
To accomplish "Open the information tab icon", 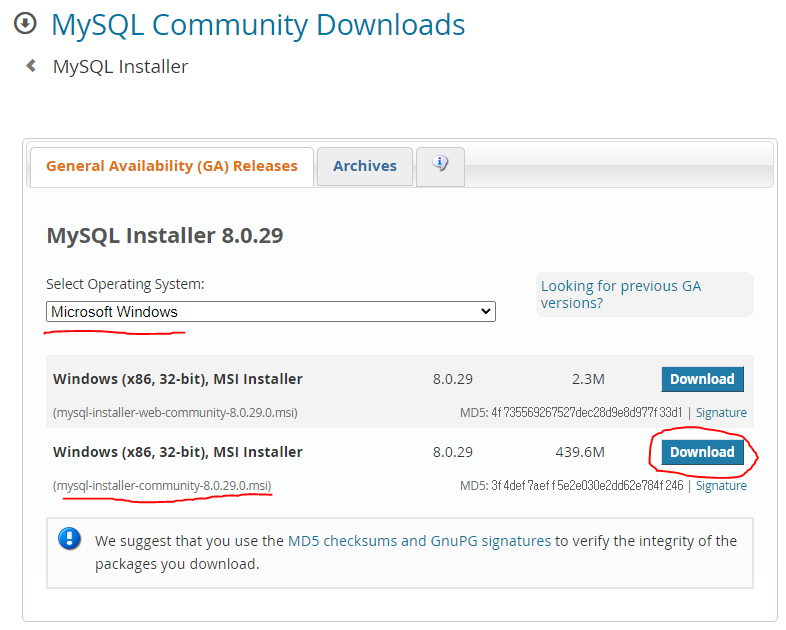I will click(440, 163).
